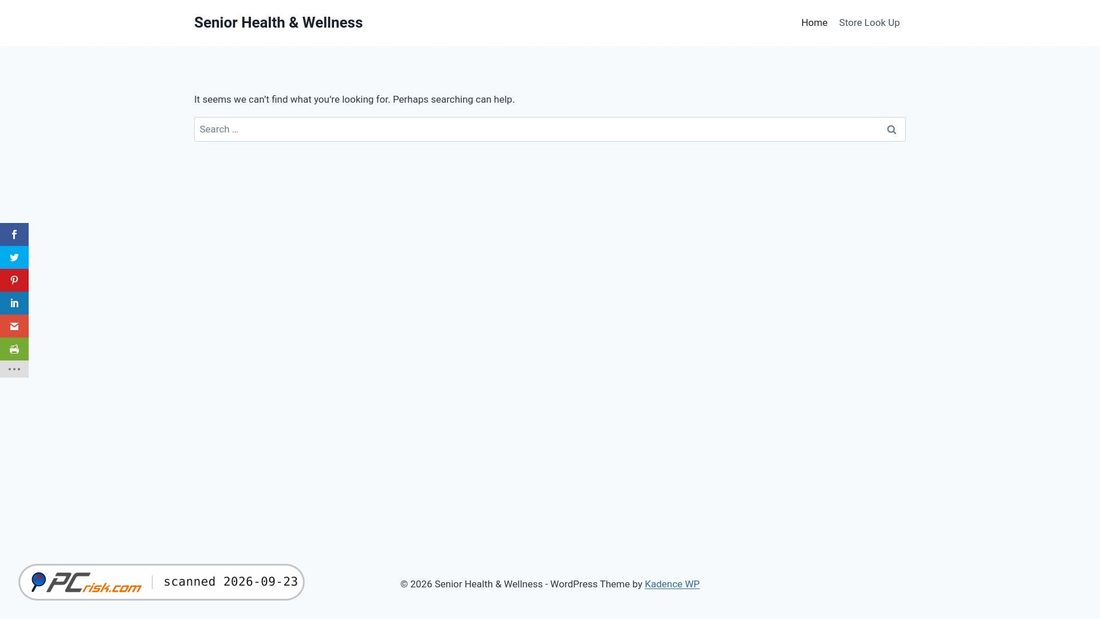1100x619 pixels.
Task: Open the Home menu item
Action: [x=814, y=22]
